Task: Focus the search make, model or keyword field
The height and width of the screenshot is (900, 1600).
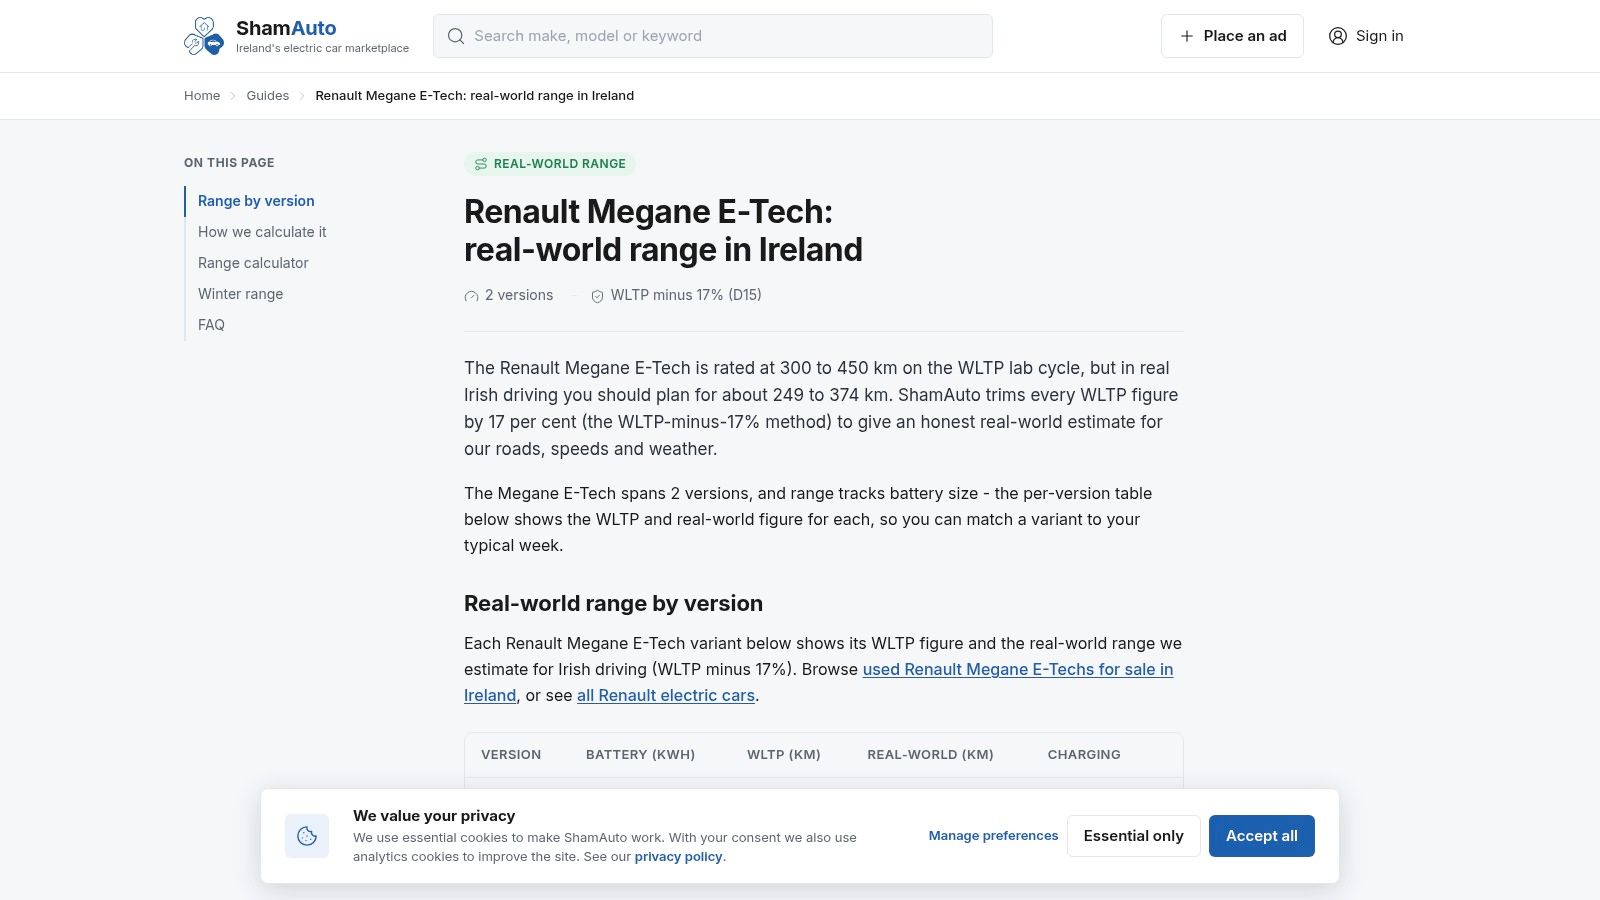Action: 713,36
